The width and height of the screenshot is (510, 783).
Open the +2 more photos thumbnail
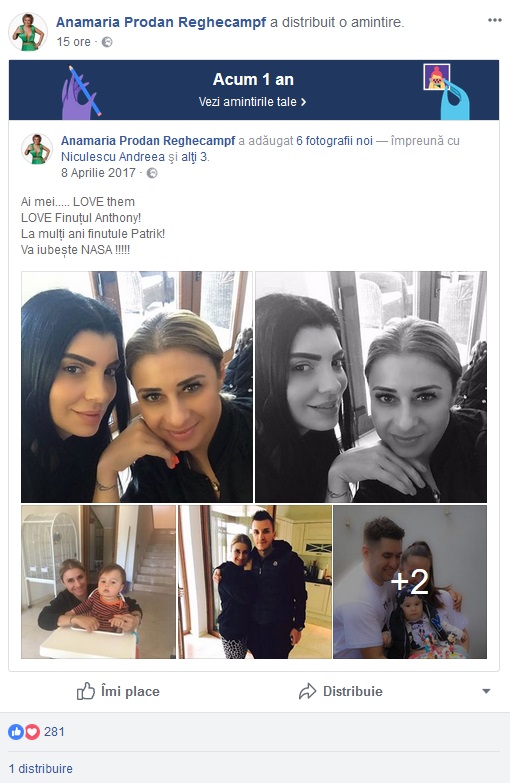coord(410,582)
